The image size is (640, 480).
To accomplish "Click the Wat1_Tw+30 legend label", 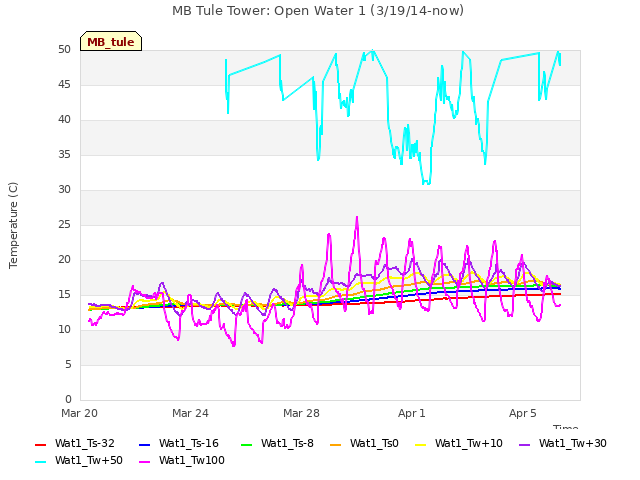I will pyautogui.click(x=573, y=443).
